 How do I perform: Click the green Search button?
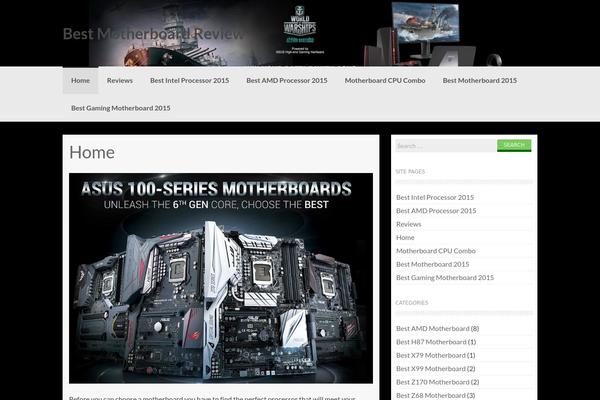(514, 145)
